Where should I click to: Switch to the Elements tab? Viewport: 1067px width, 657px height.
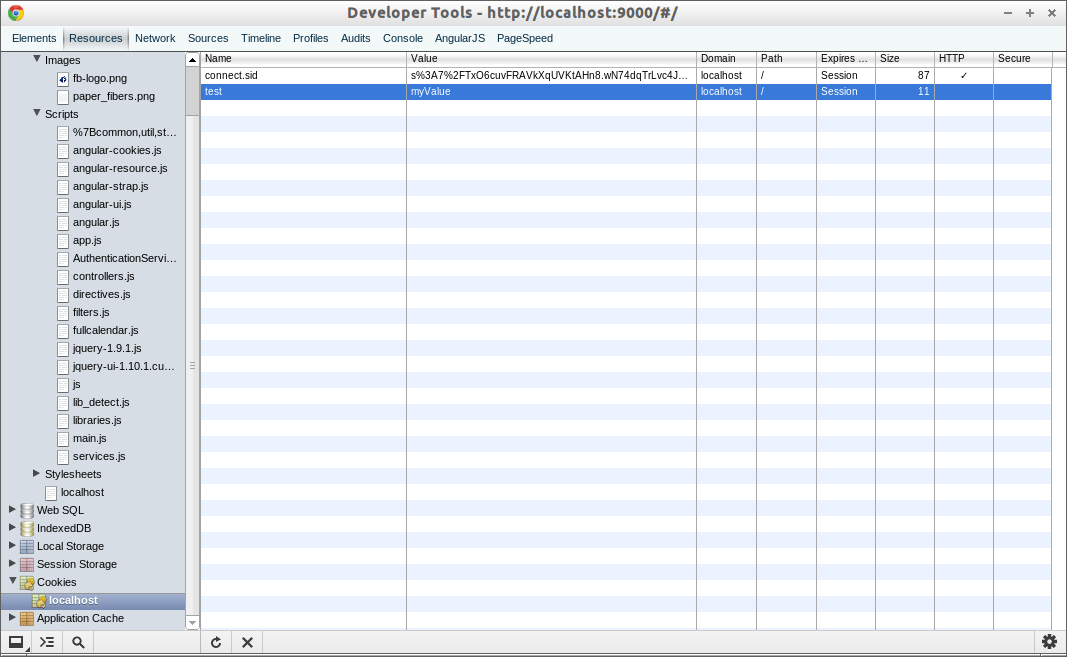tap(34, 38)
